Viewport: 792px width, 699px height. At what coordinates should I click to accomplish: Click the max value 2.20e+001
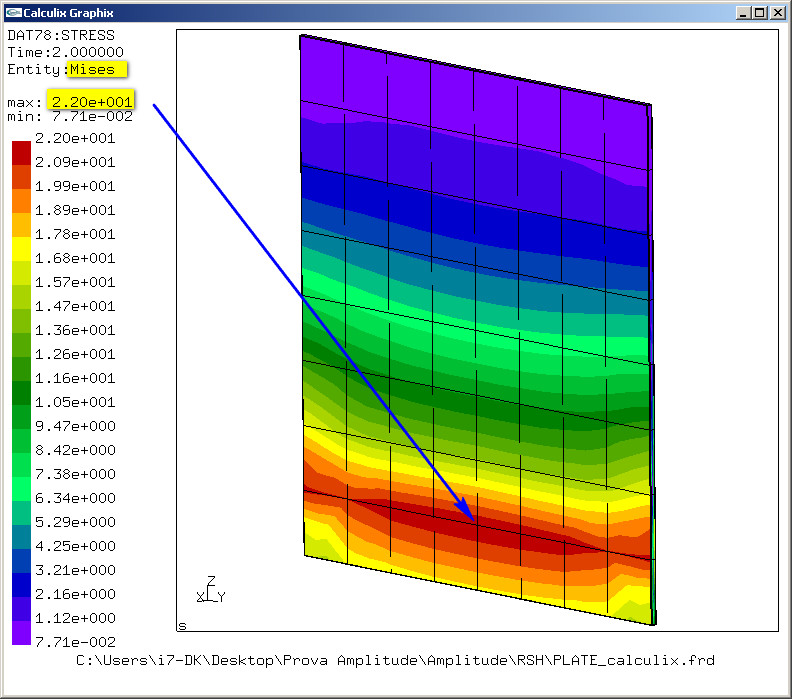coord(91,102)
